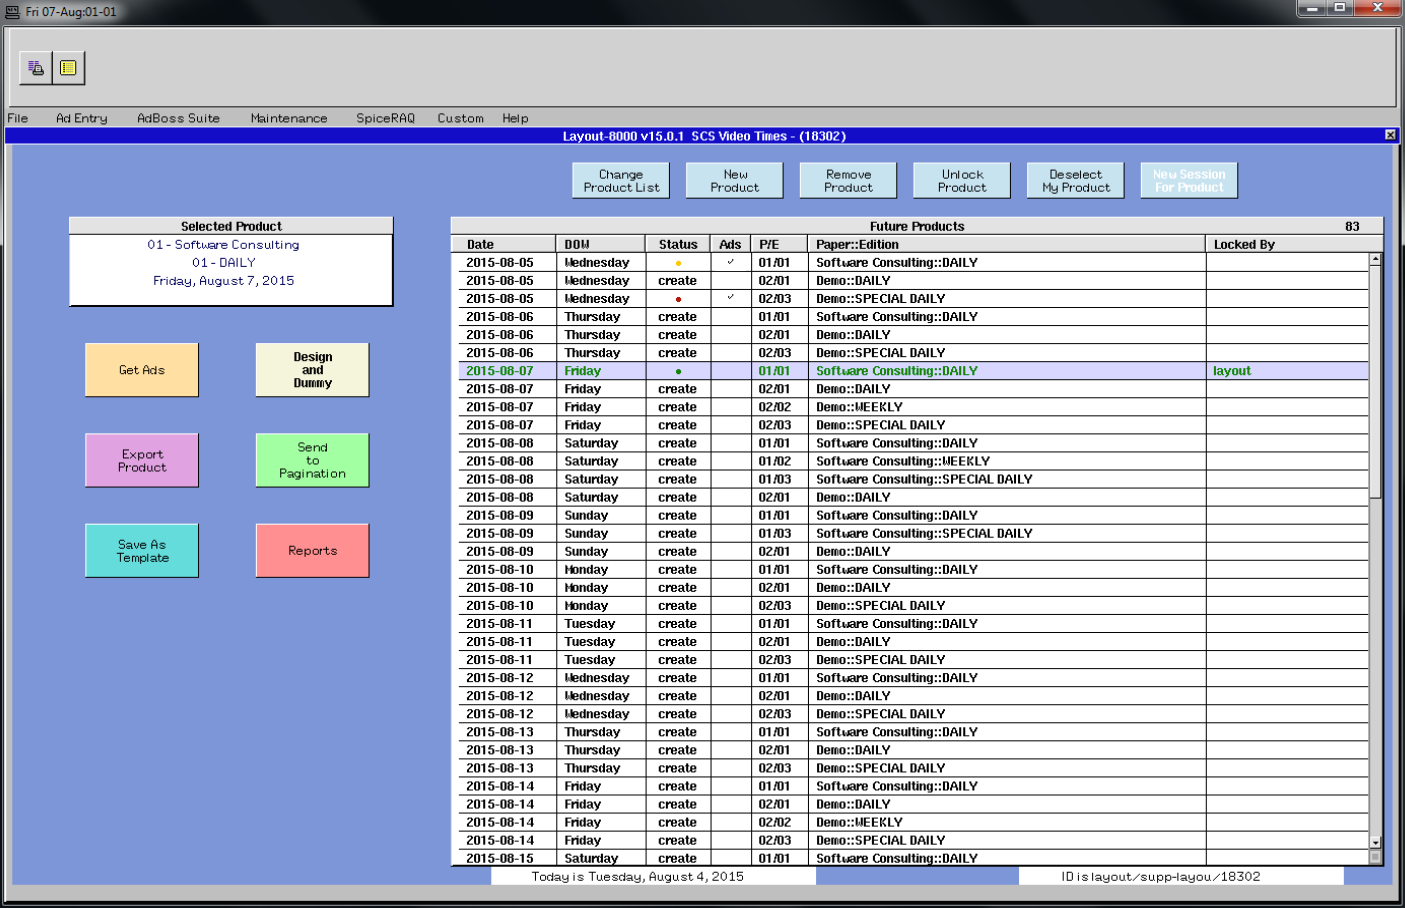The image size is (1405, 908).
Task: Click the yellow status dot for 2015-08-05
Action: pyautogui.click(x=678, y=263)
